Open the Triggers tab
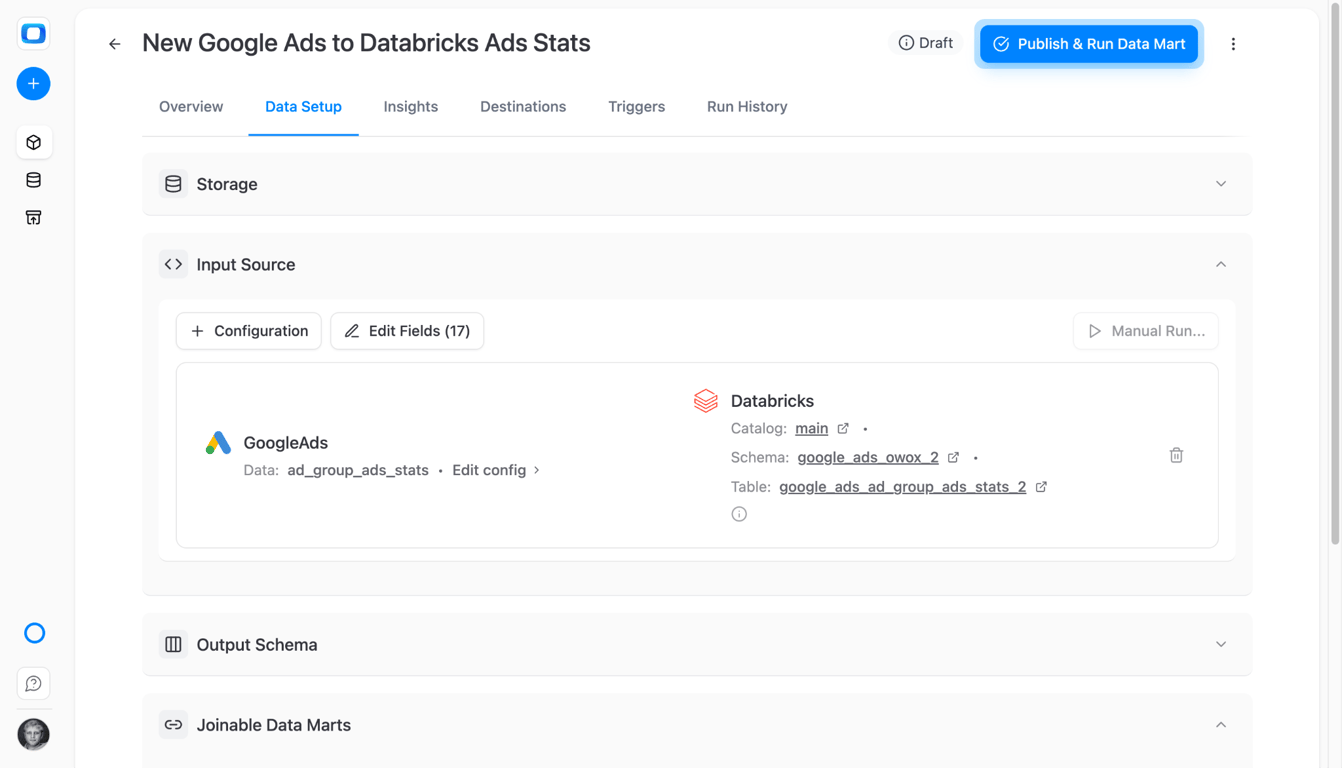Image resolution: width=1342 pixels, height=768 pixels. (x=636, y=107)
